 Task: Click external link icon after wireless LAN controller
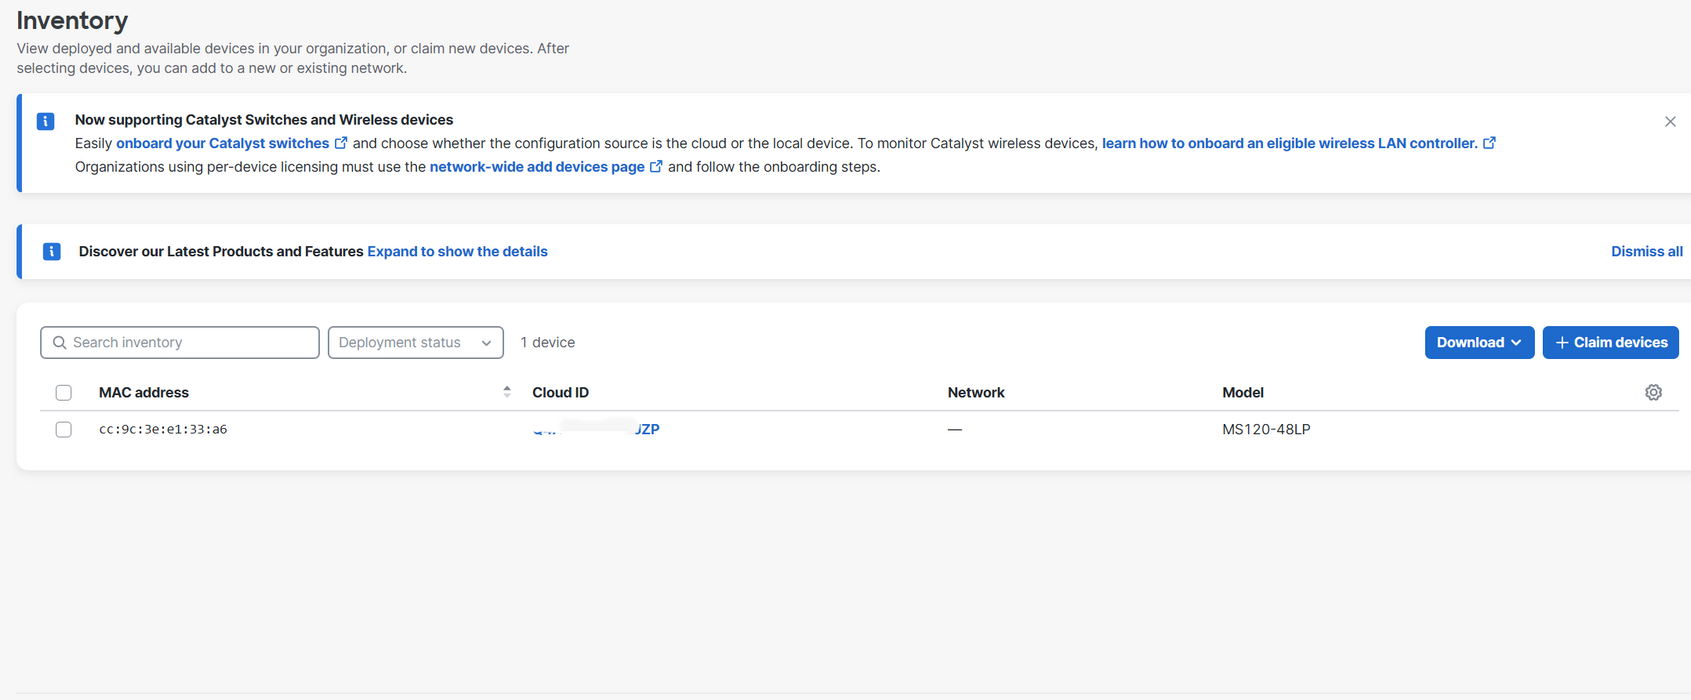[x=1489, y=143]
